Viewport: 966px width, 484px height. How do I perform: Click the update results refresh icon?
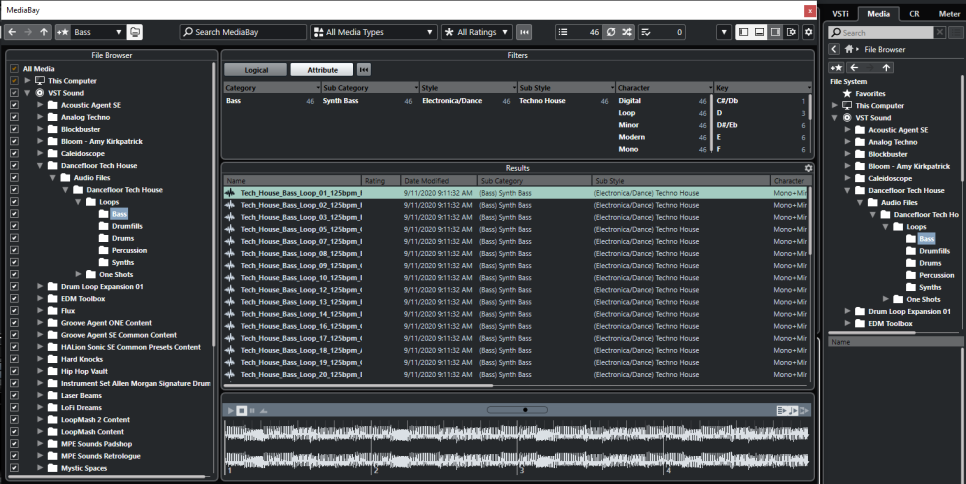point(611,32)
